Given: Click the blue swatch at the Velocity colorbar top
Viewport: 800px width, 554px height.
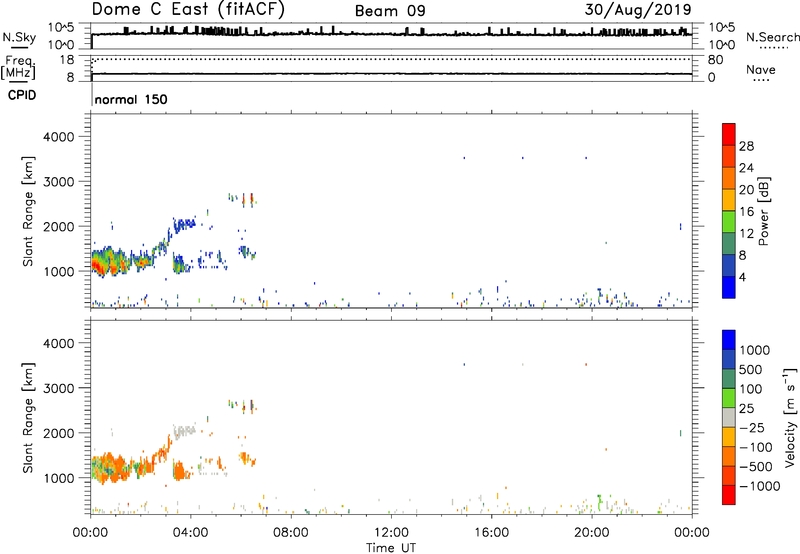Looking at the screenshot, I should pos(729,340).
